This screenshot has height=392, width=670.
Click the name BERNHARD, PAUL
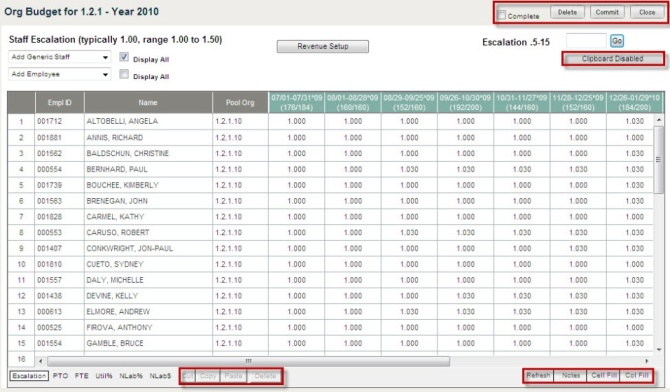click(117, 169)
